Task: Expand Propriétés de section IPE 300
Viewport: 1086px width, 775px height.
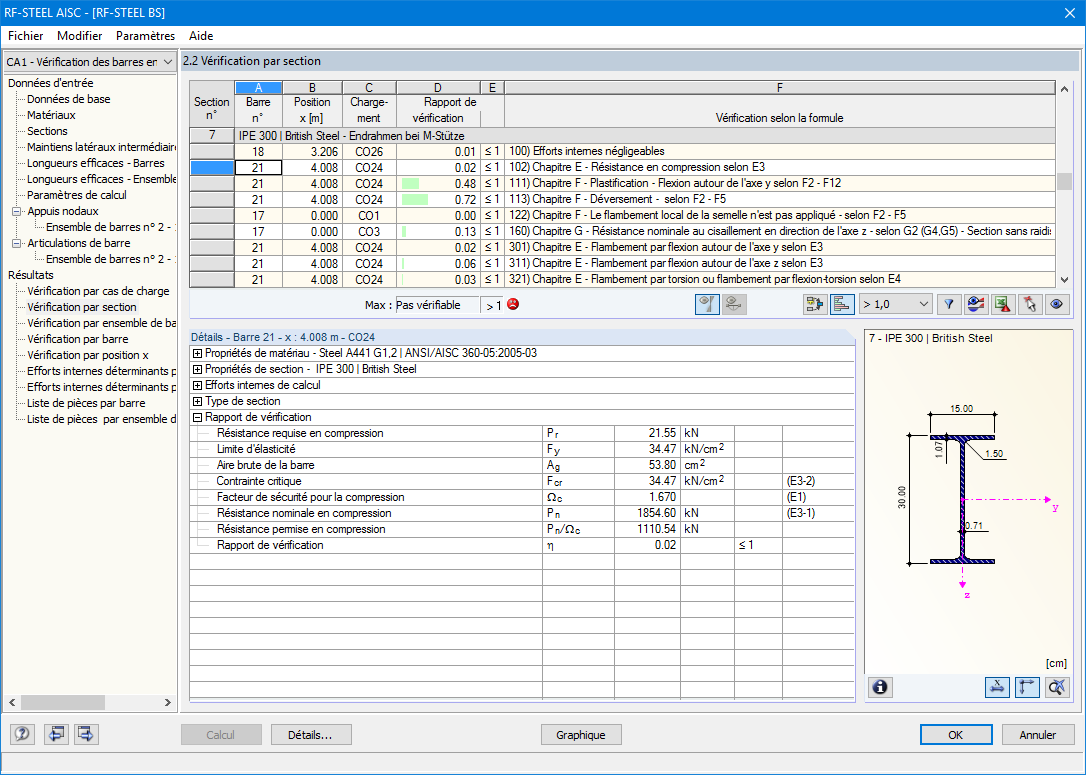Action: [197, 369]
